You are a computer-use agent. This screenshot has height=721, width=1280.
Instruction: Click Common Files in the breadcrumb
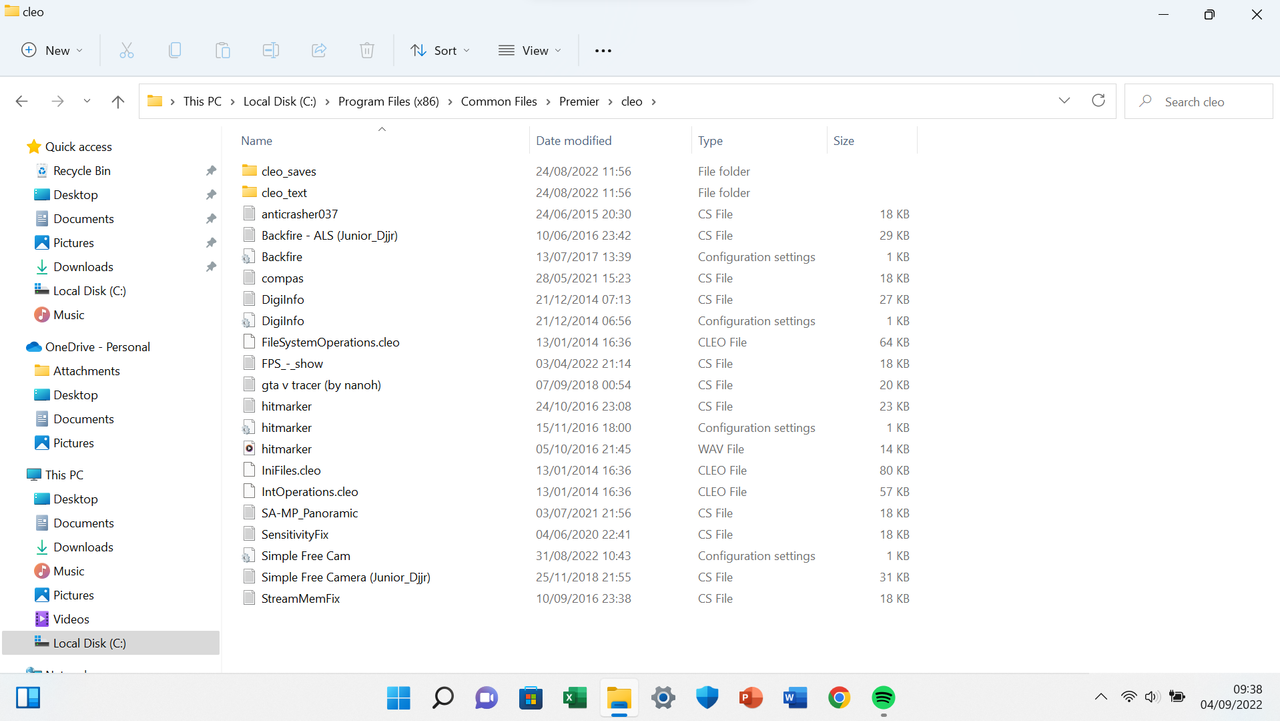coord(499,101)
